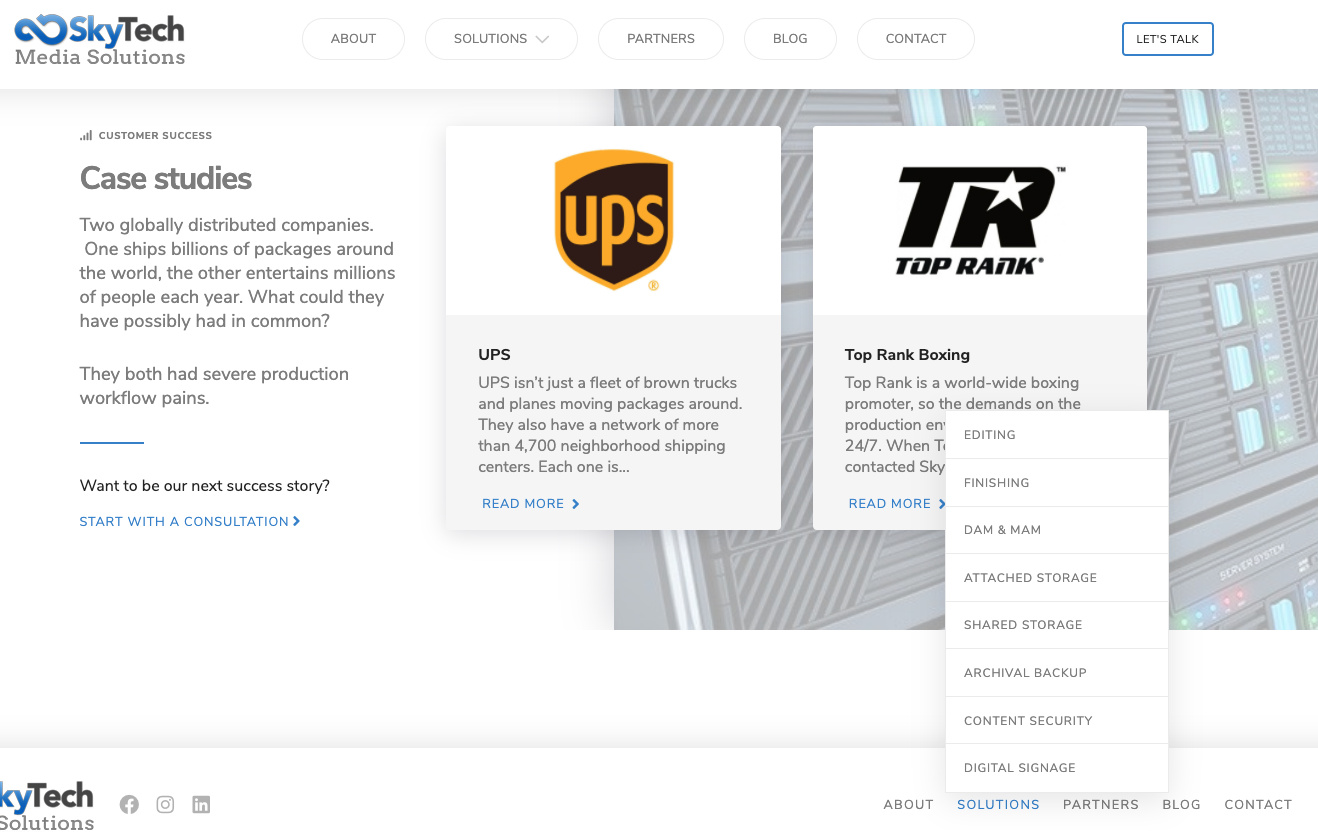The height and width of the screenshot is (832, 1318).
Task: Open Start With a Consultation link
Action: (x=190, y=521)
